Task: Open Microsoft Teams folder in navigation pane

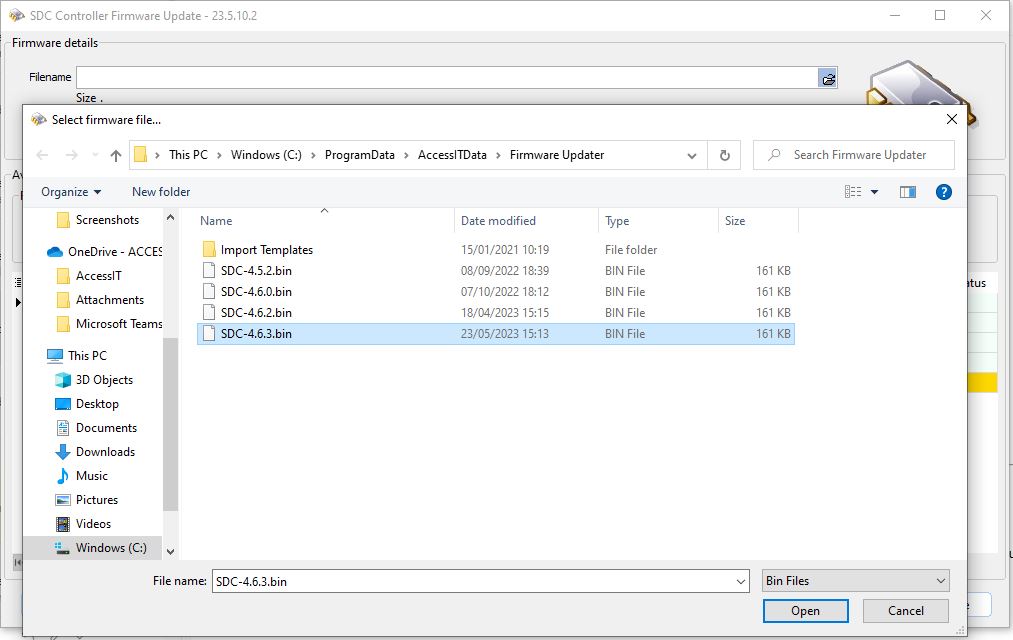Action: pyautogui.click(x=119, y=324)
